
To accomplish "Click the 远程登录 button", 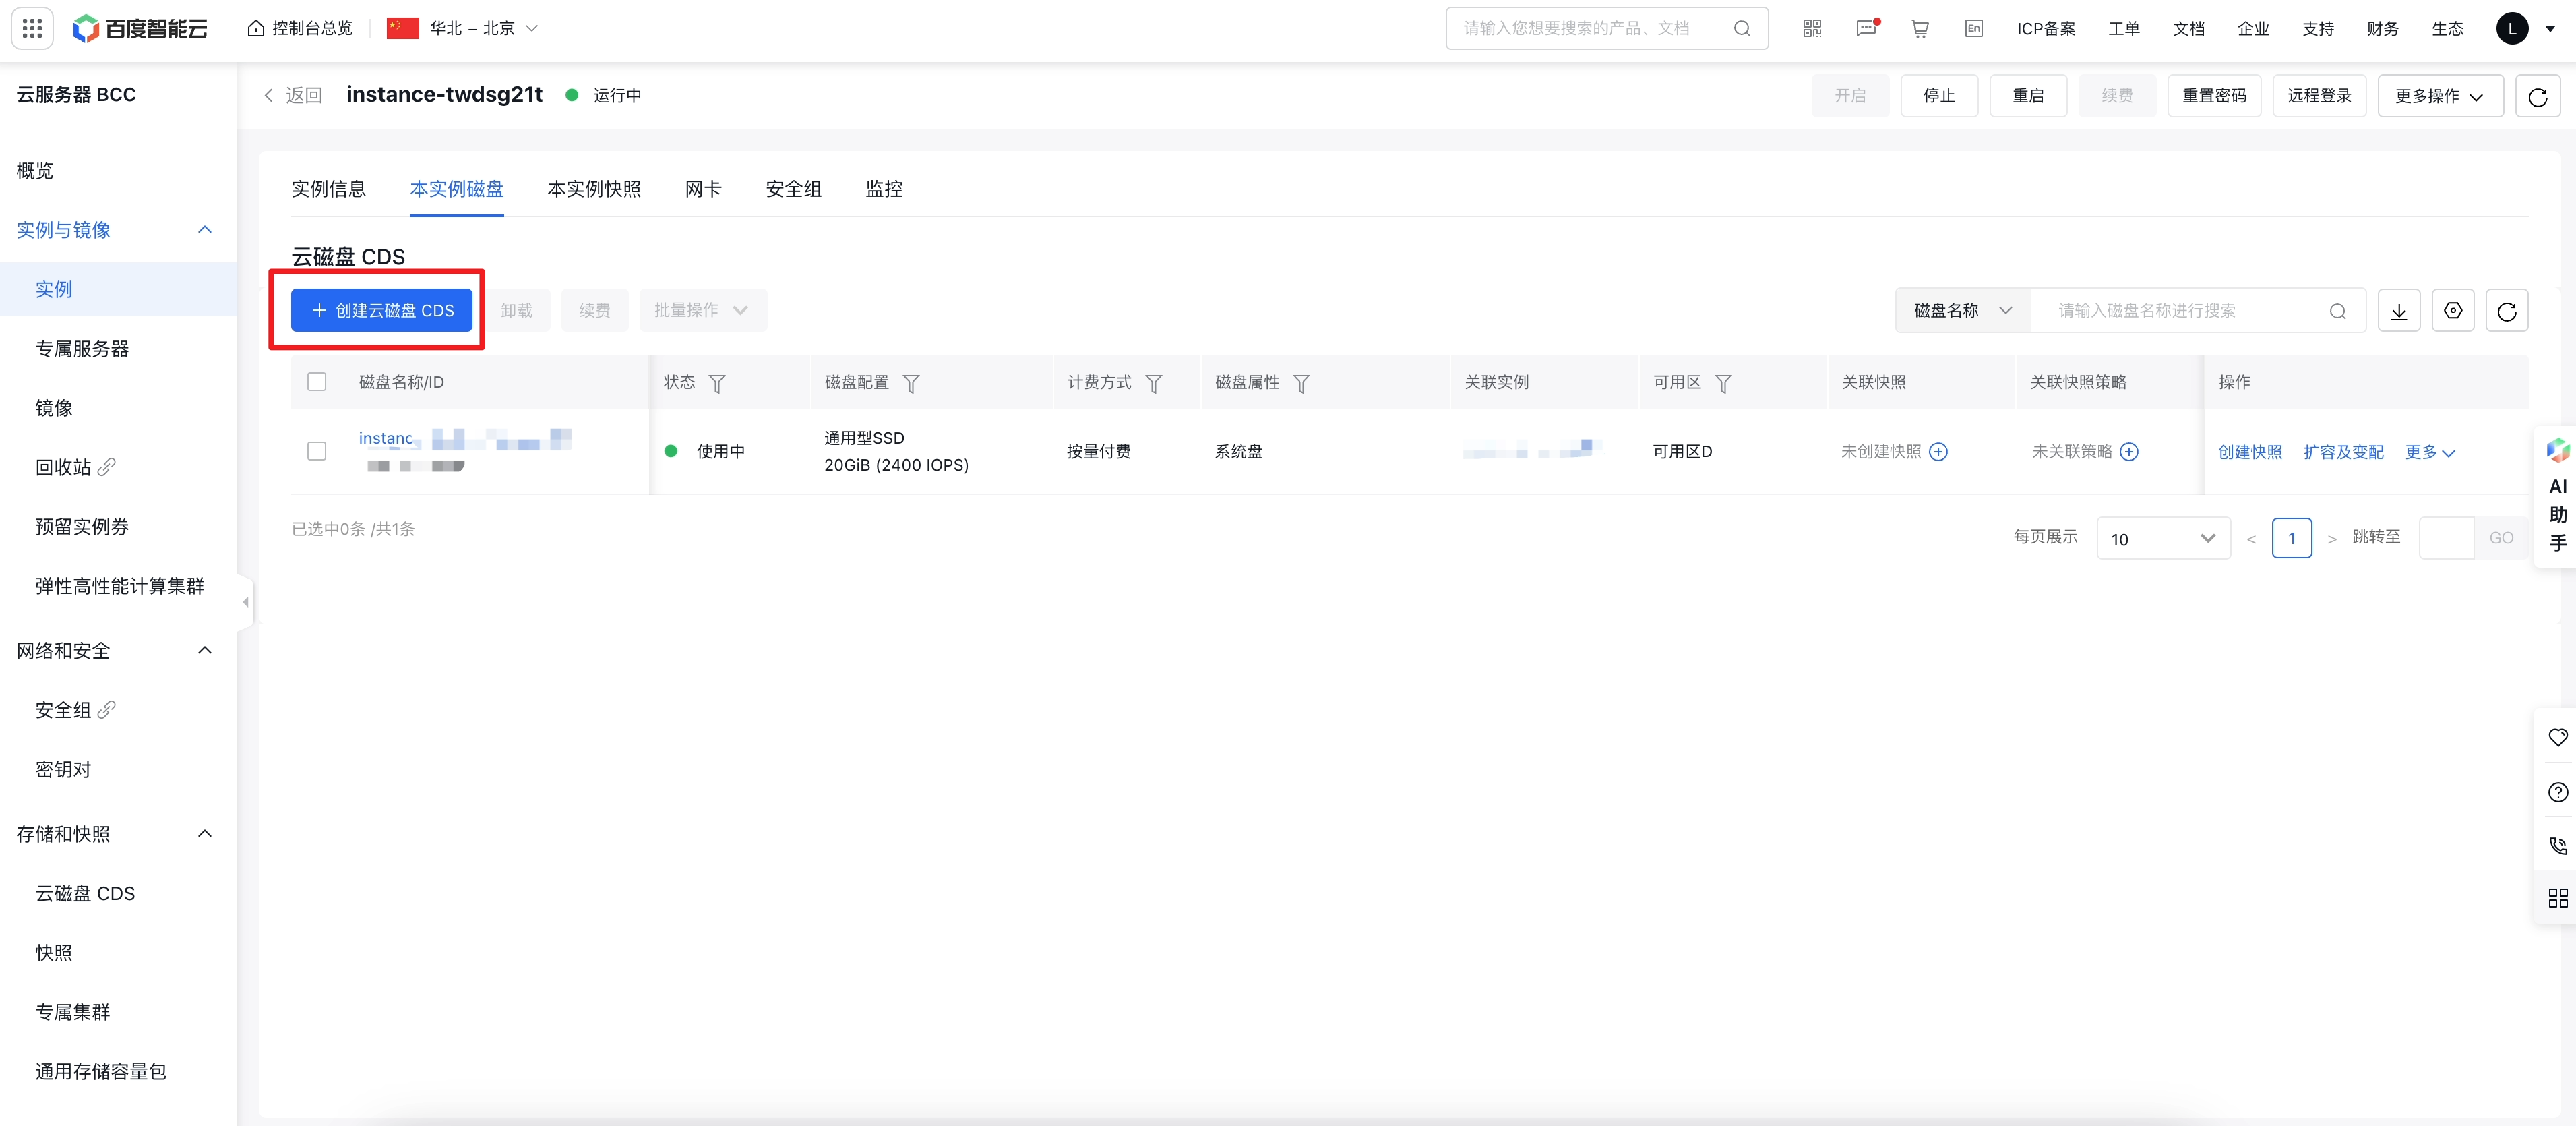I will click(x=2319, y=96).
